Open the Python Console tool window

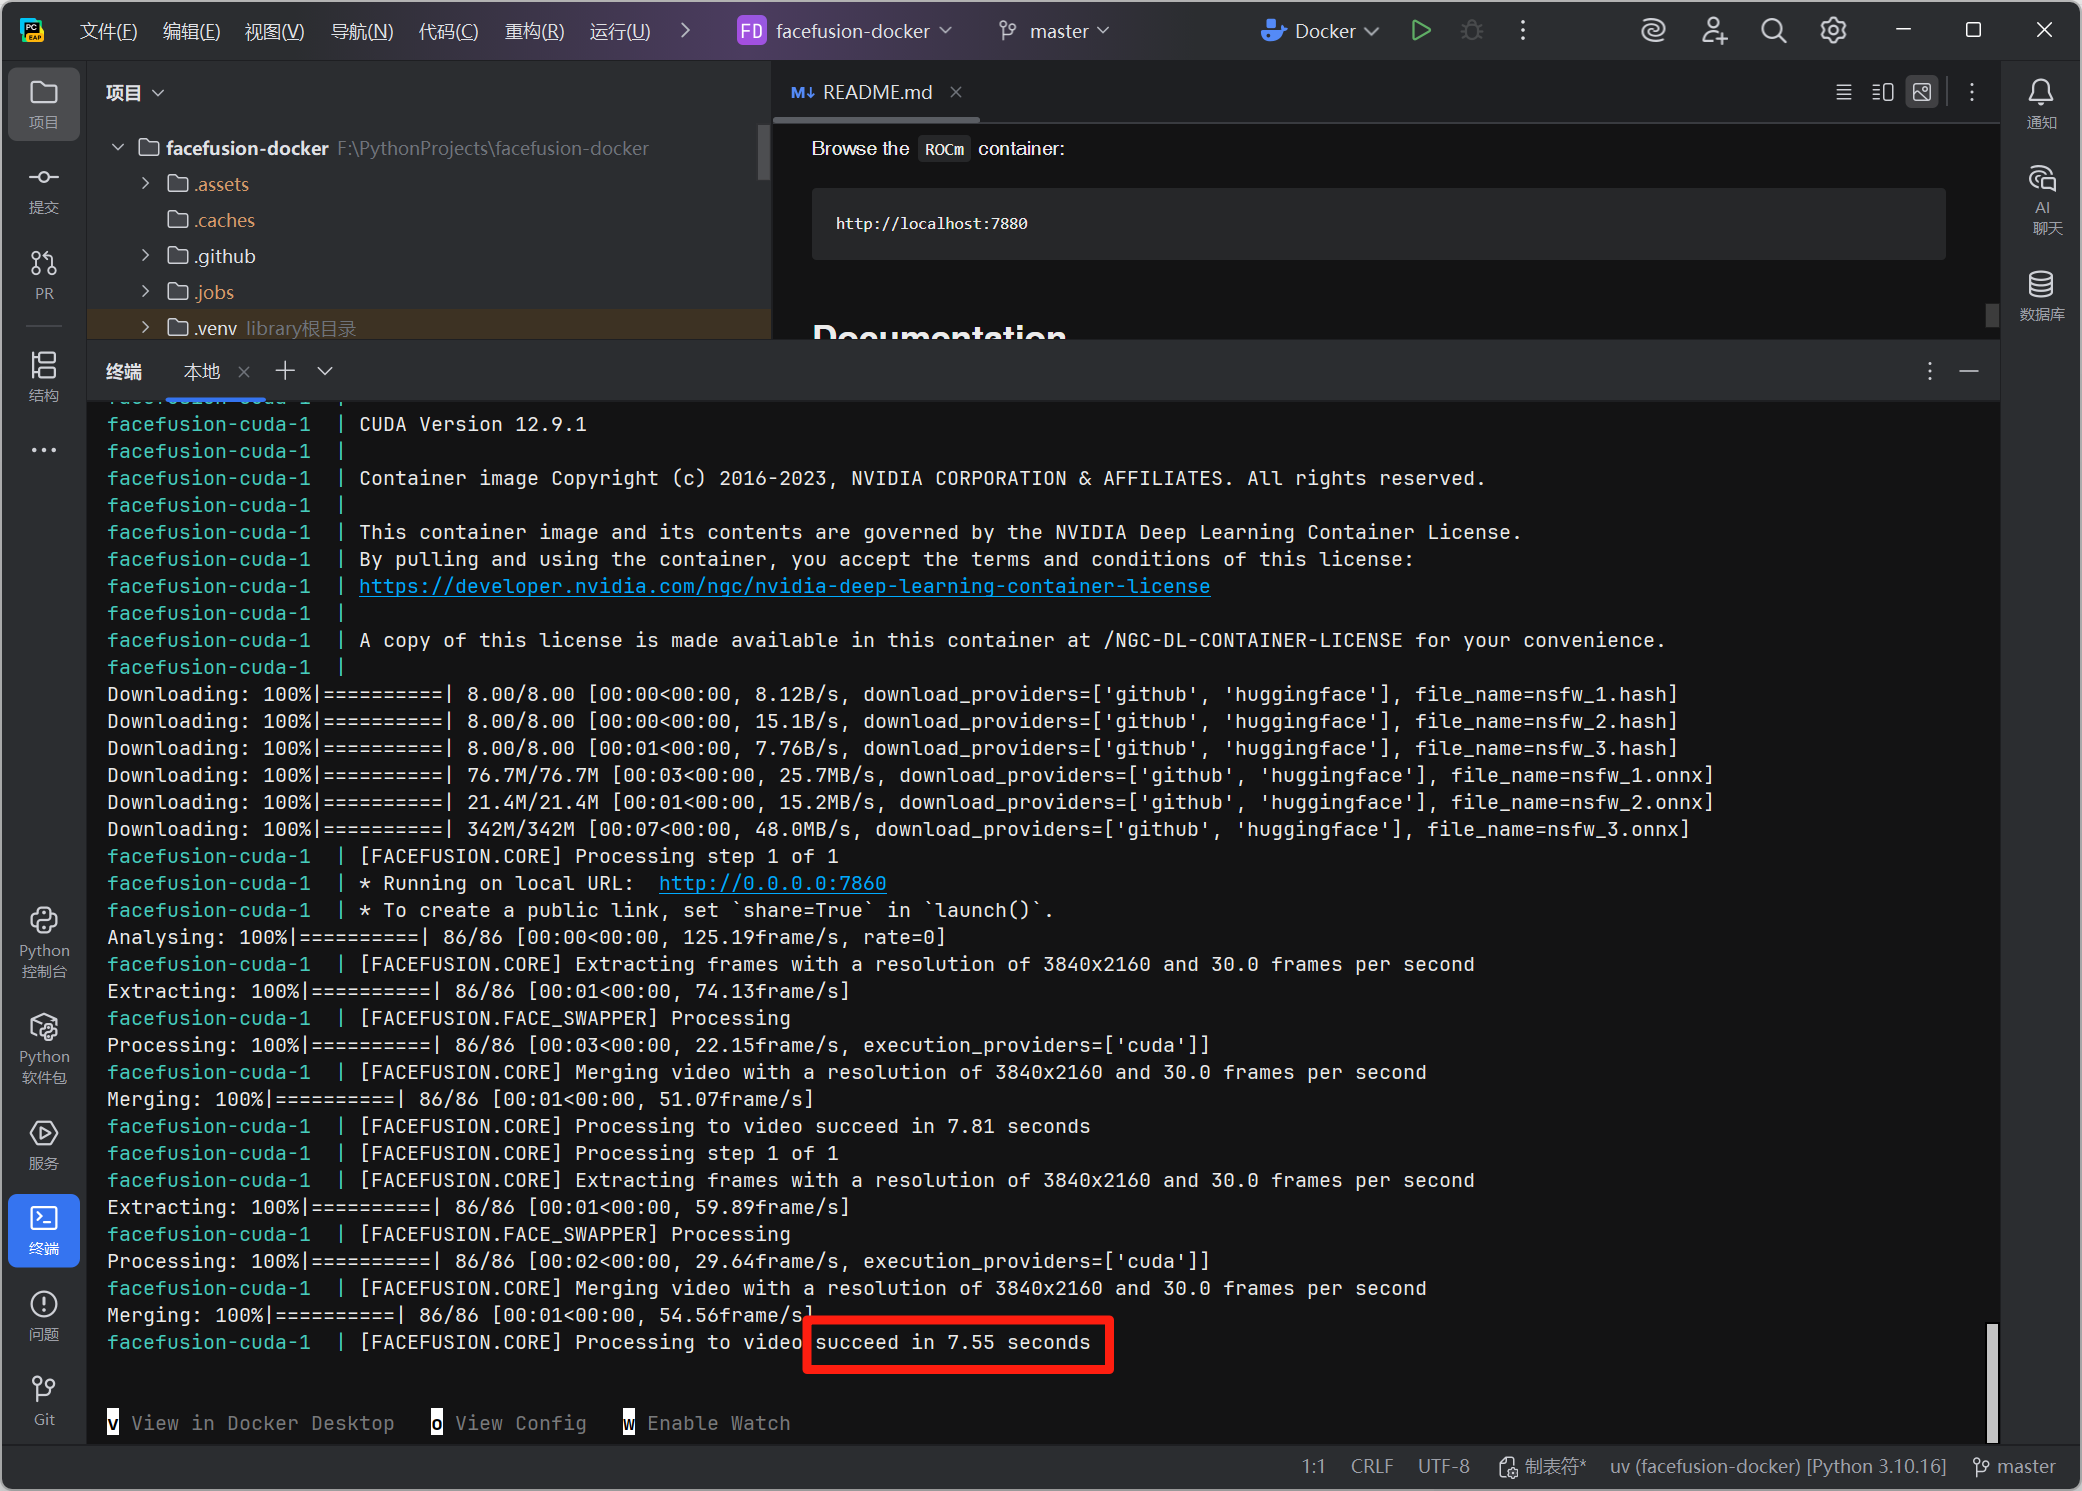44,942
